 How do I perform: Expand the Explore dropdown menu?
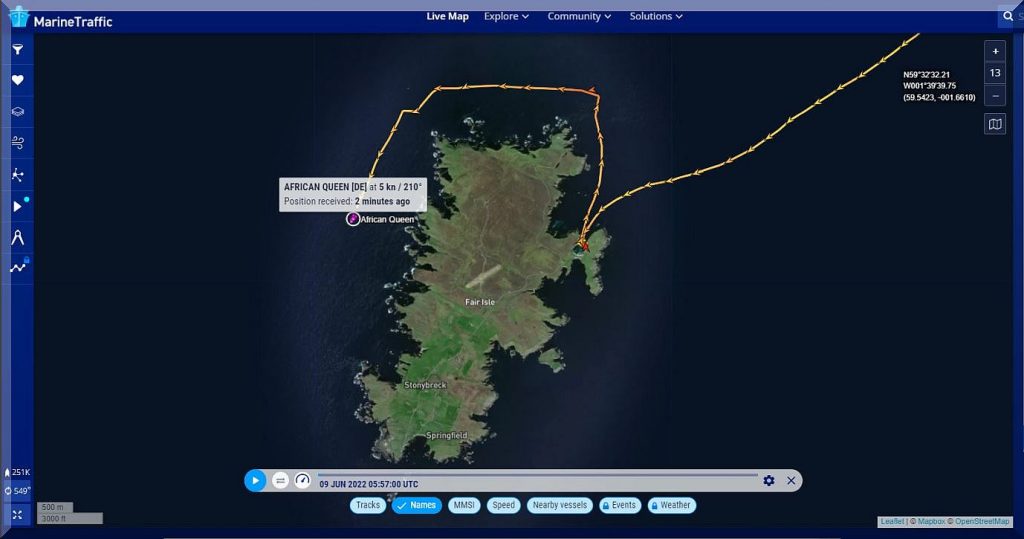tap(506, 16)
